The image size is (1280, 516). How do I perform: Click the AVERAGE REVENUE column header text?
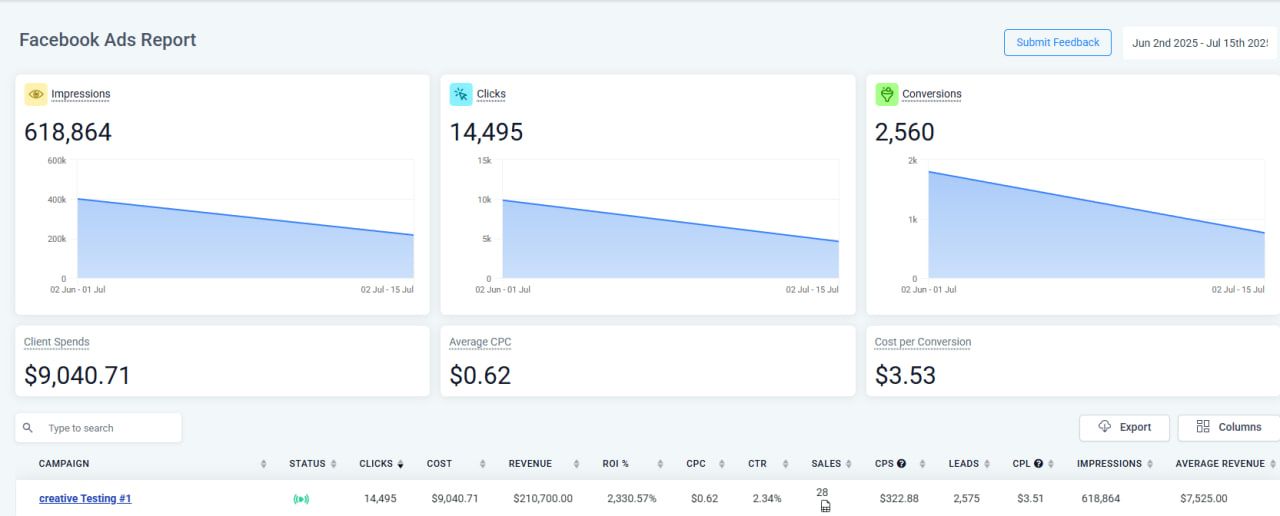coord(1220,464)
